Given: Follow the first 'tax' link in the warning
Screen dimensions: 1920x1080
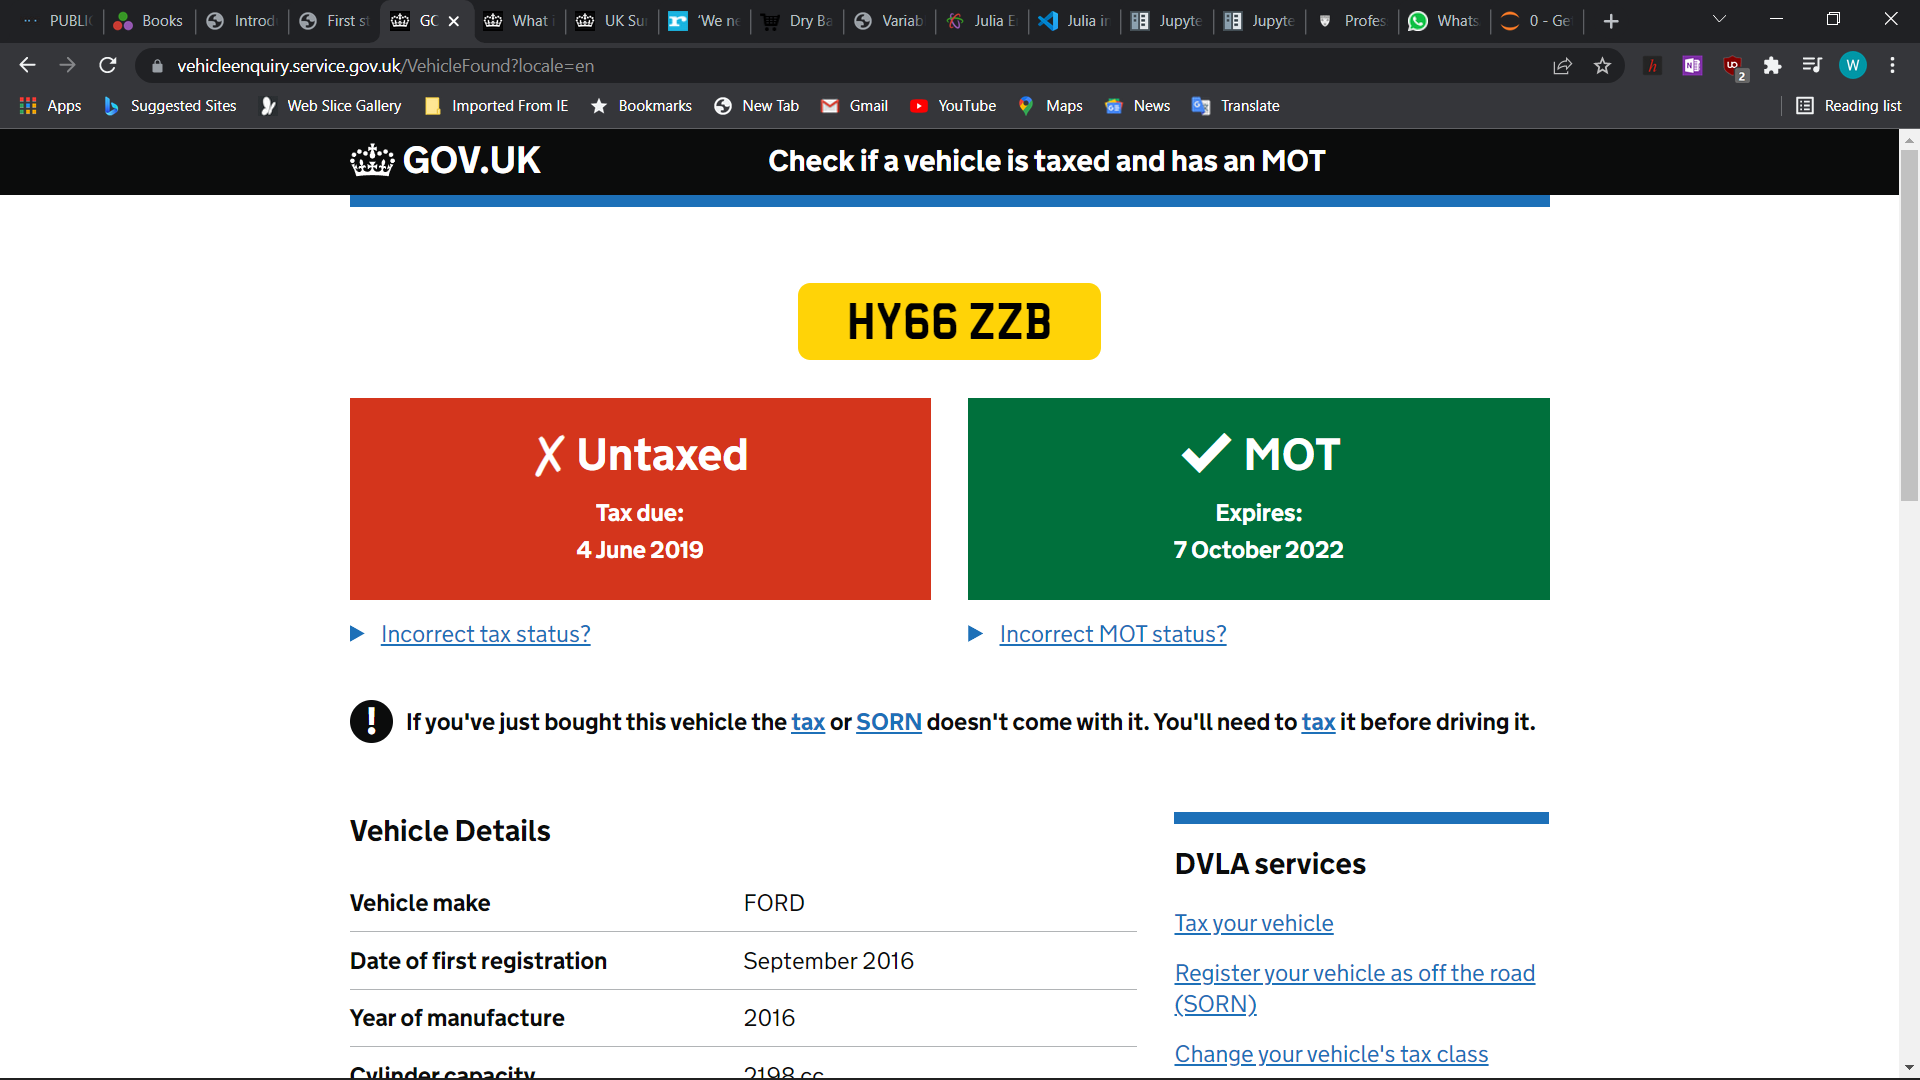Looking at the screenshot, I should 808,722.
